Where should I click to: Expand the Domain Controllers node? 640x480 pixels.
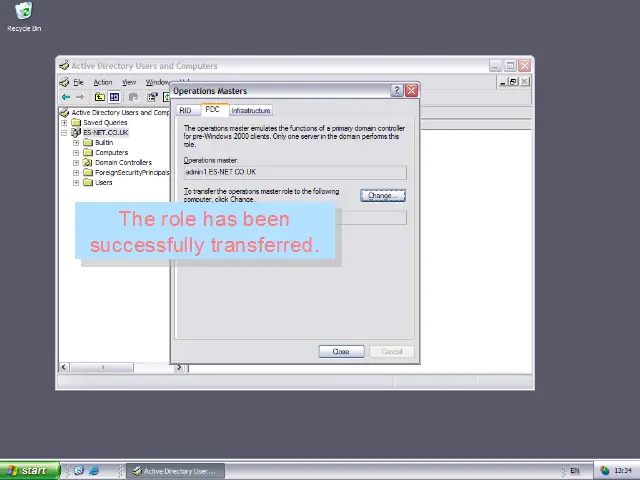[x=76, y=162]
